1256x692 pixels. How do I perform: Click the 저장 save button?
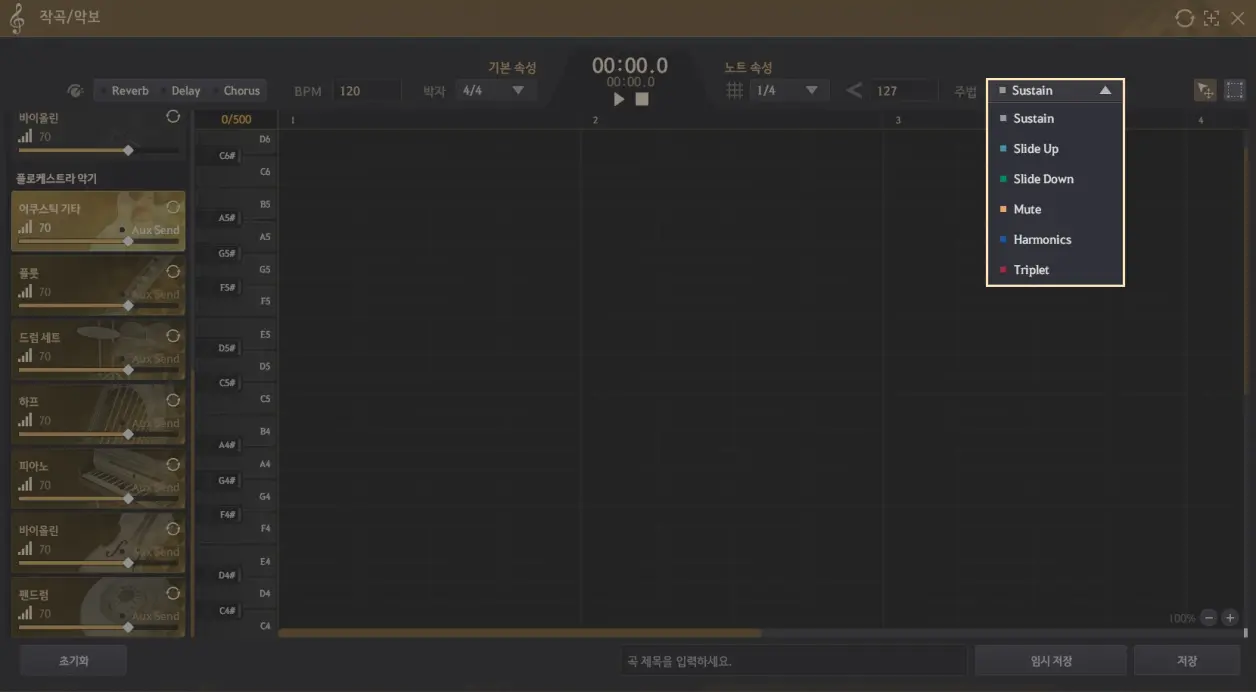[x=1186, y=661]
